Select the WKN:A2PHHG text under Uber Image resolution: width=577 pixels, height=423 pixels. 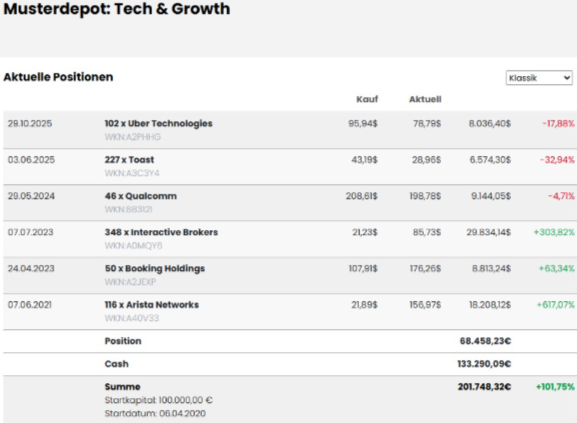tap(132, 137)
